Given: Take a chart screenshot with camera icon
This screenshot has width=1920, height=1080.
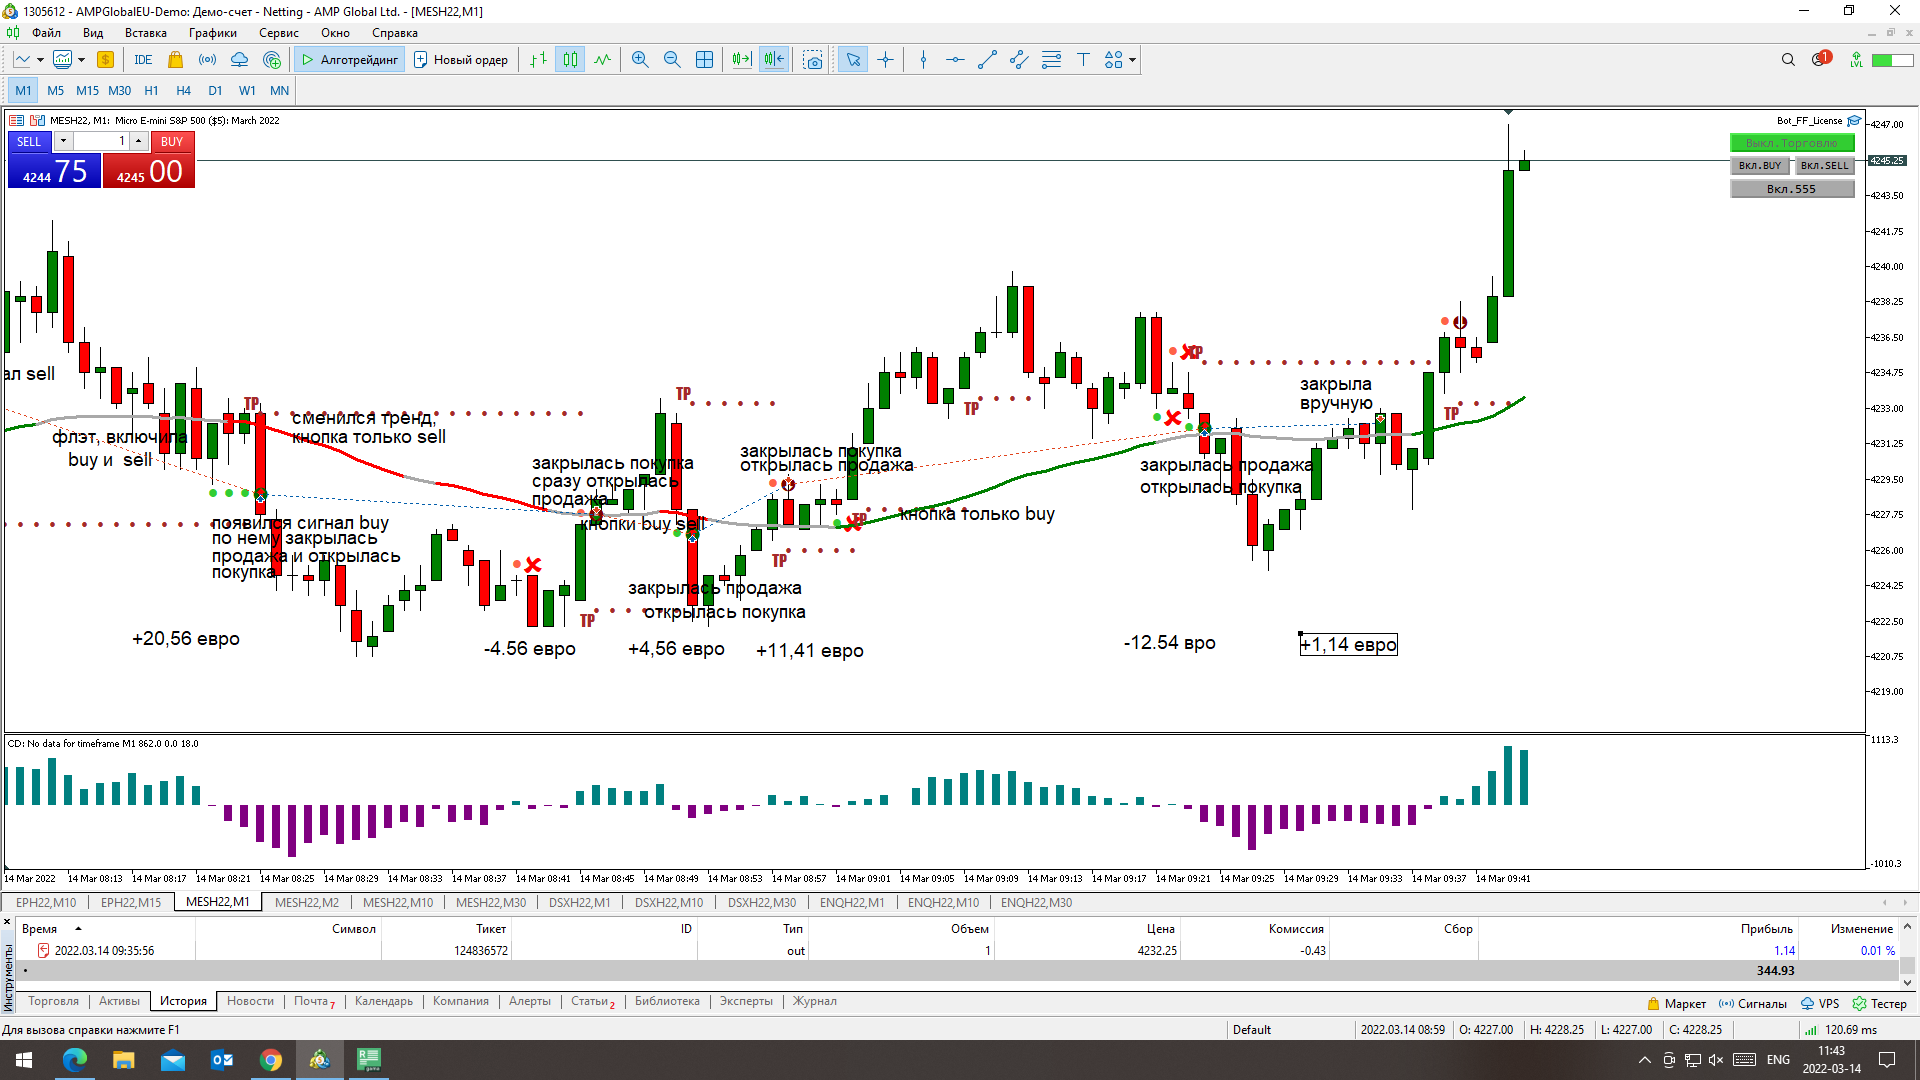Looking at the screenshot, I should [x=813, y=60].
